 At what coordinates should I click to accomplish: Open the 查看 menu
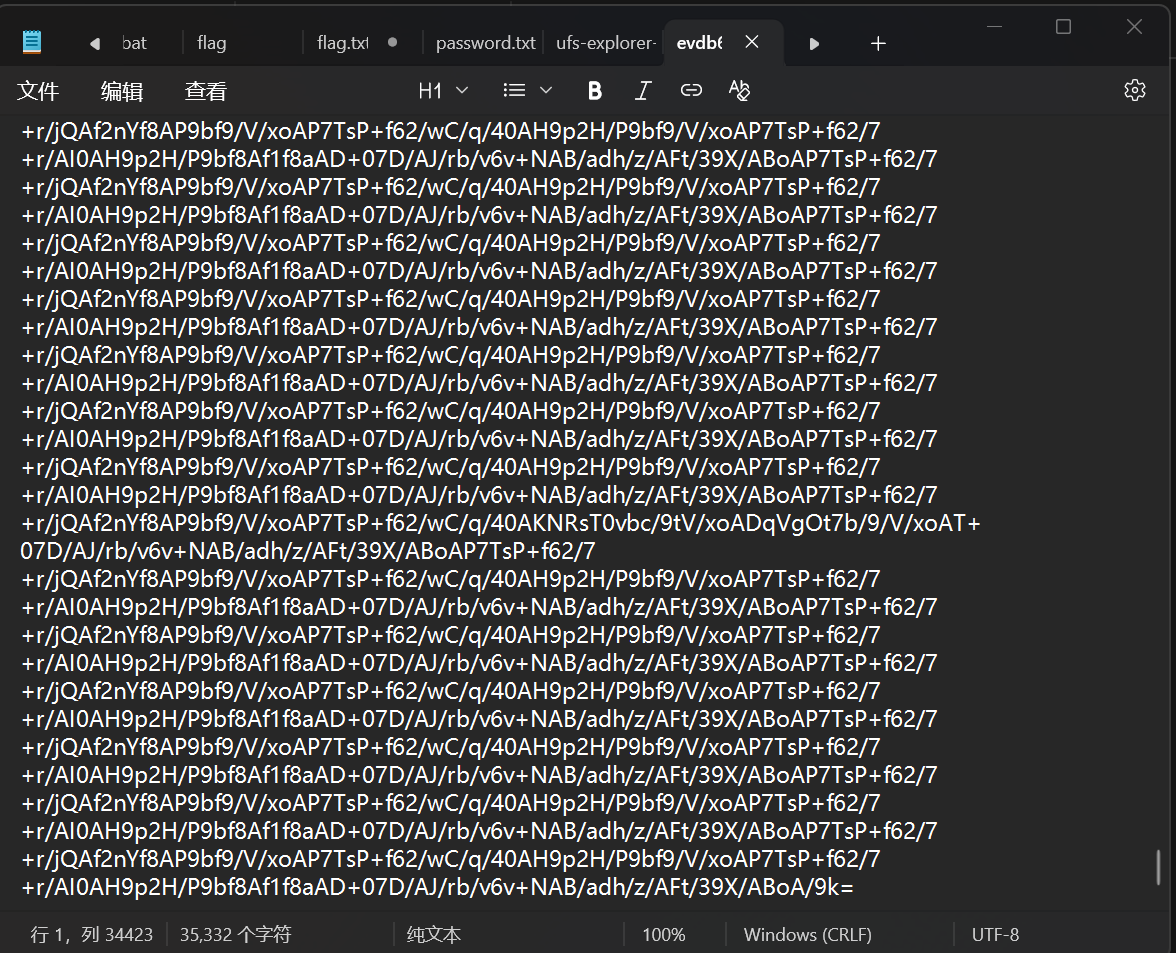pos(205,92)
